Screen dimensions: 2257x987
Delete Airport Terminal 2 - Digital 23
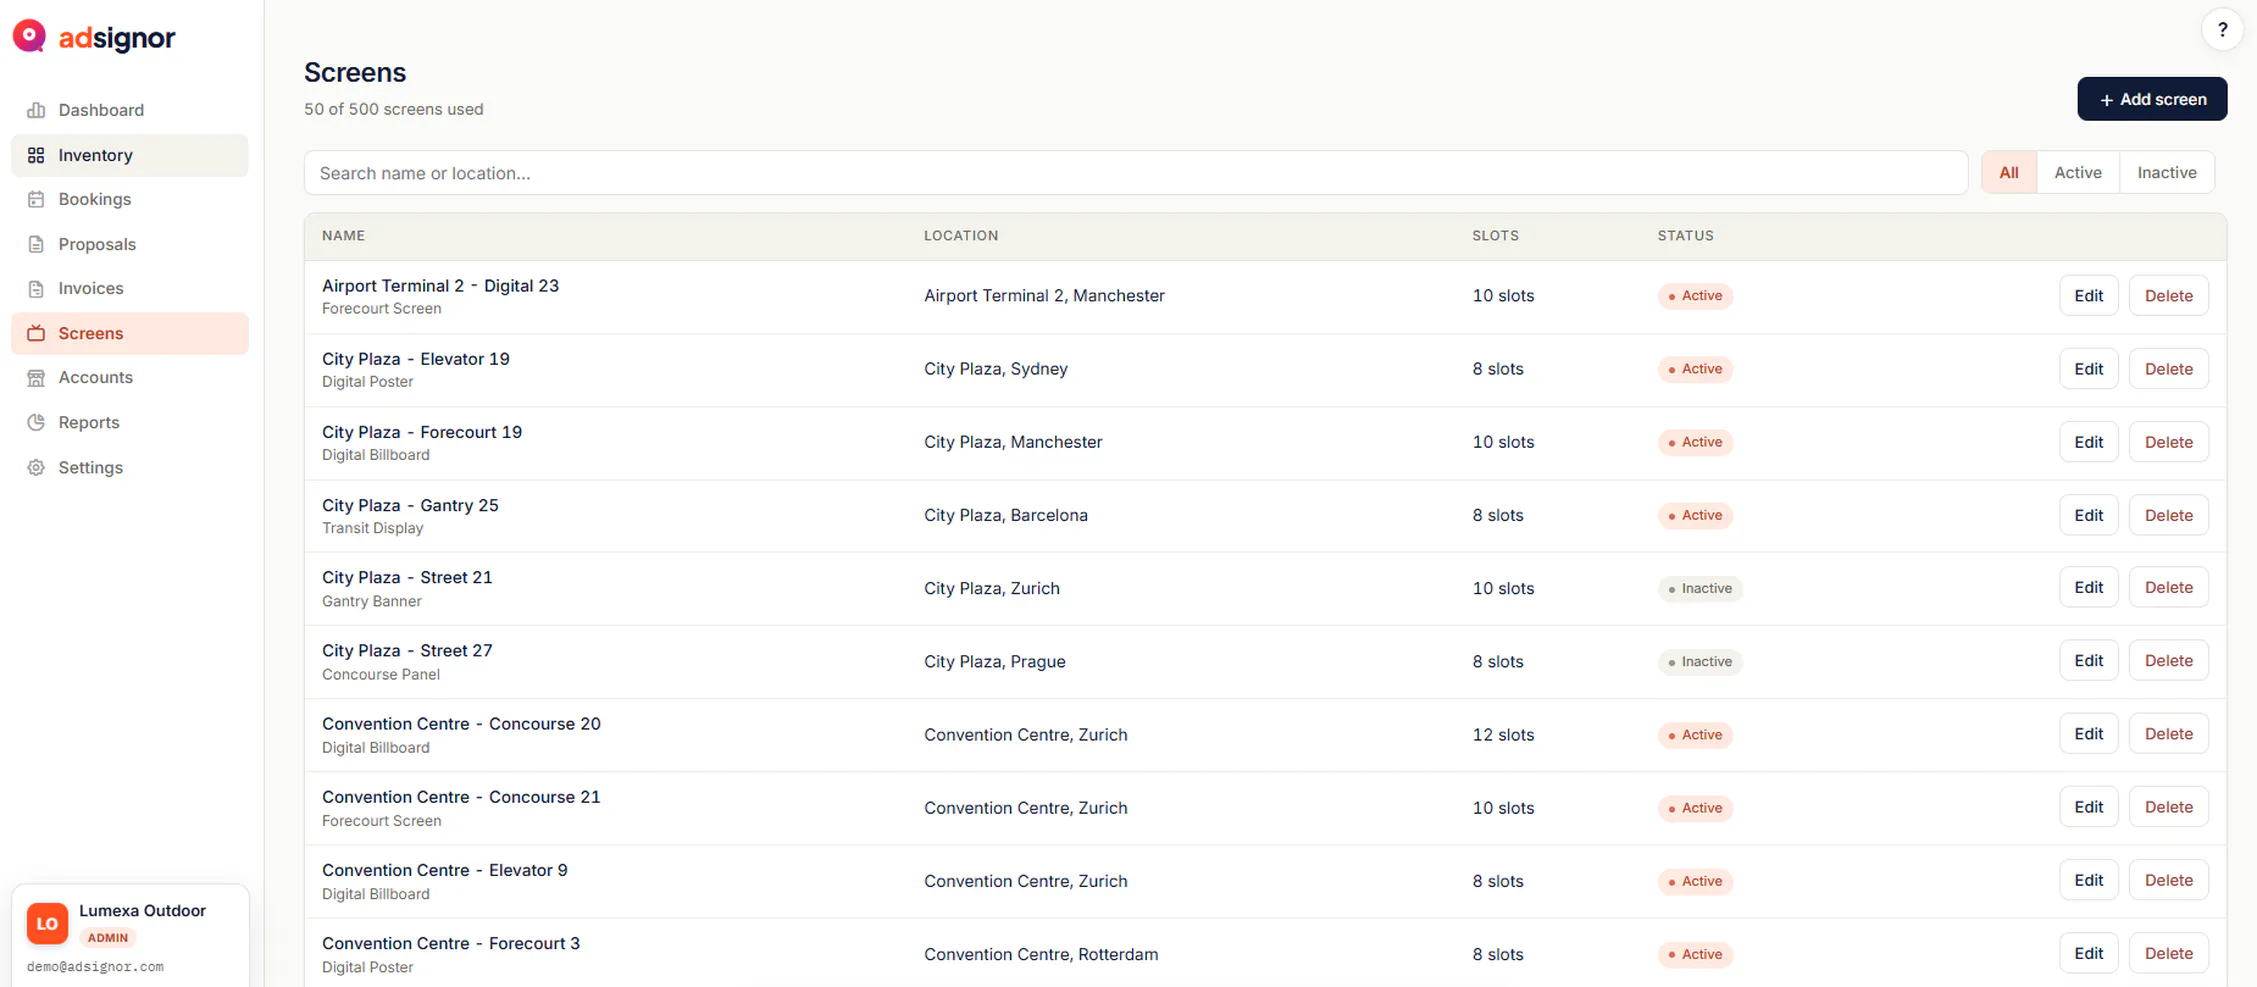click(x=2168, y=296)
